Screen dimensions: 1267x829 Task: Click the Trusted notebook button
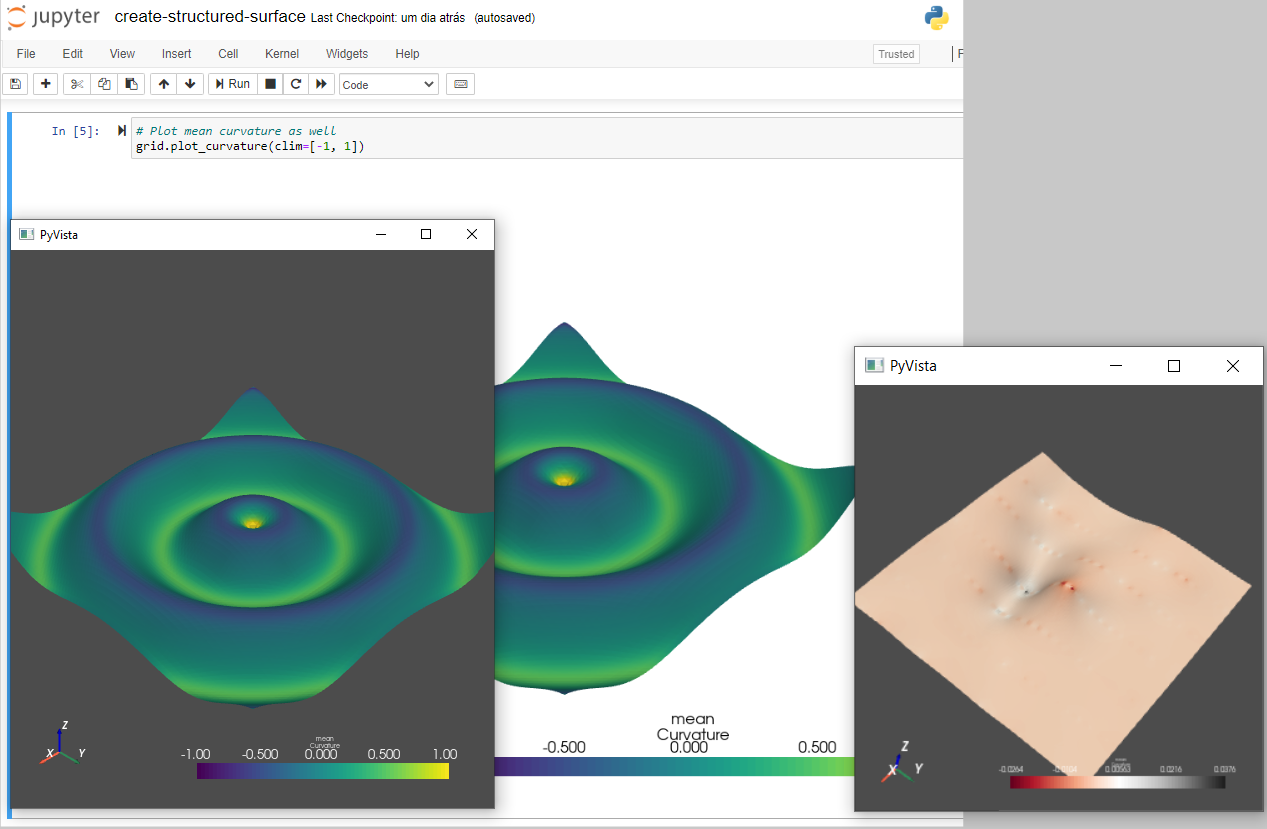pyautogui.click(x=894, y=53)
